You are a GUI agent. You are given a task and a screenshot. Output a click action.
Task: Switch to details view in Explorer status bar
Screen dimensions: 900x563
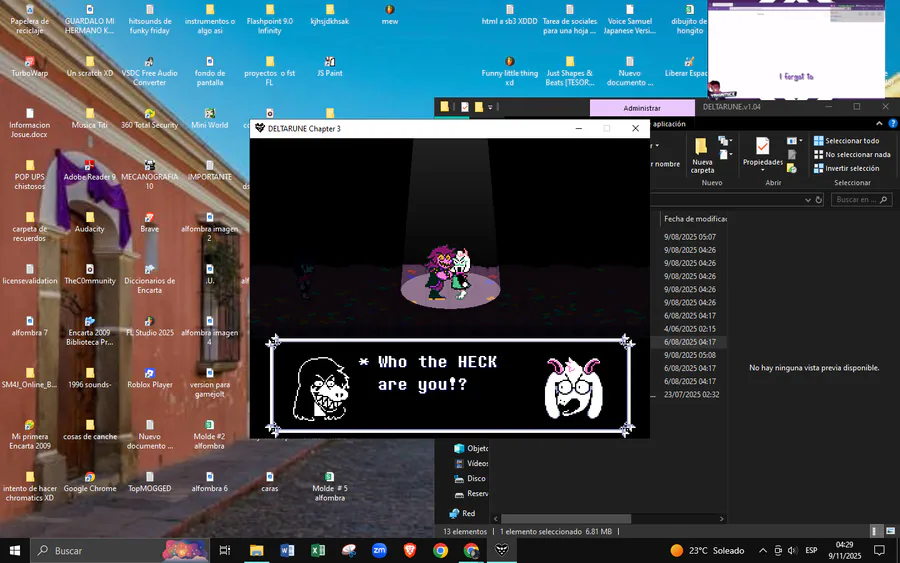pyautogui.click(x=874, y=531)
